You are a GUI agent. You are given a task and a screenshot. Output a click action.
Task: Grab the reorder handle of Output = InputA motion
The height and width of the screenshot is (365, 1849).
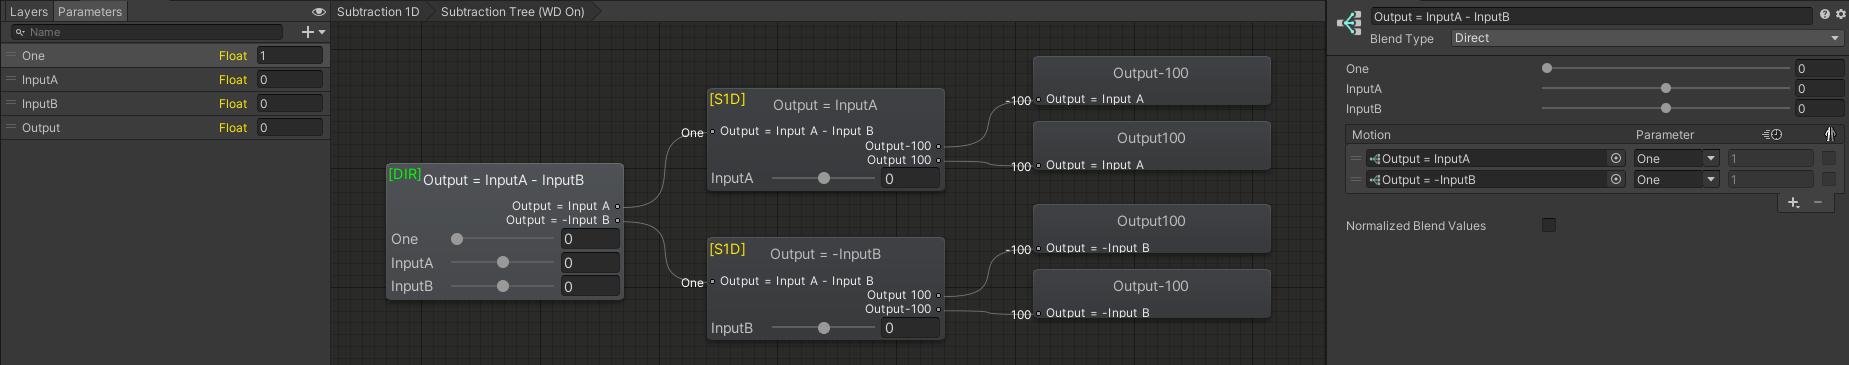coord(1356,158)
